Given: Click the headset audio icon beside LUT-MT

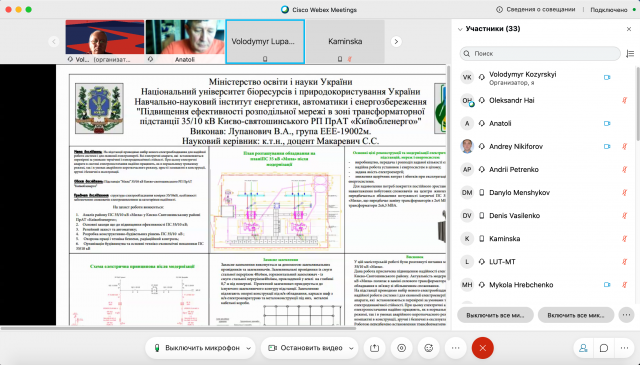Looking at the screenshot, I should 482,262.
